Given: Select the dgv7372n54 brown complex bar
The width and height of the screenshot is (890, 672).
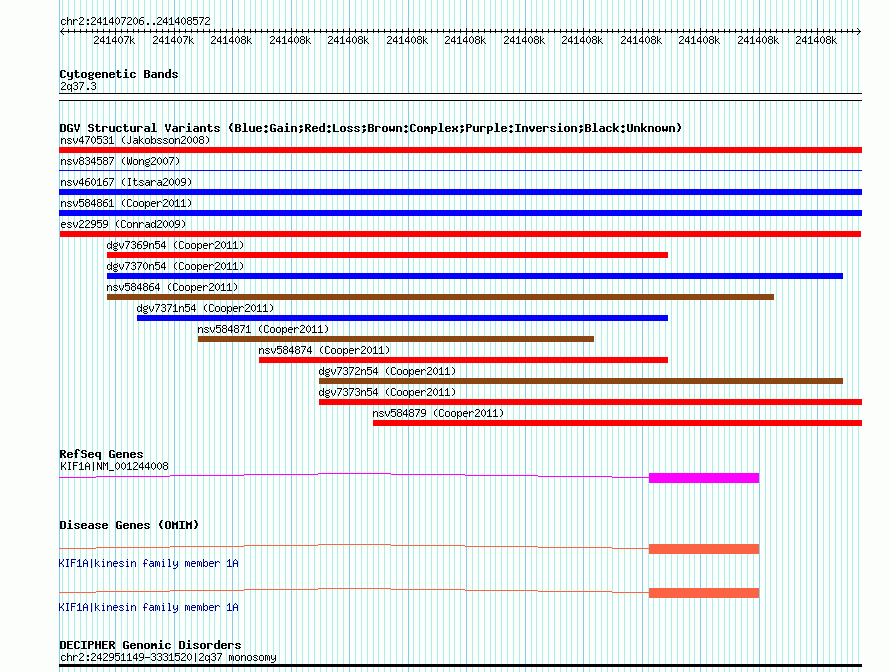Looking at the screenshot, I should (581, 381).
